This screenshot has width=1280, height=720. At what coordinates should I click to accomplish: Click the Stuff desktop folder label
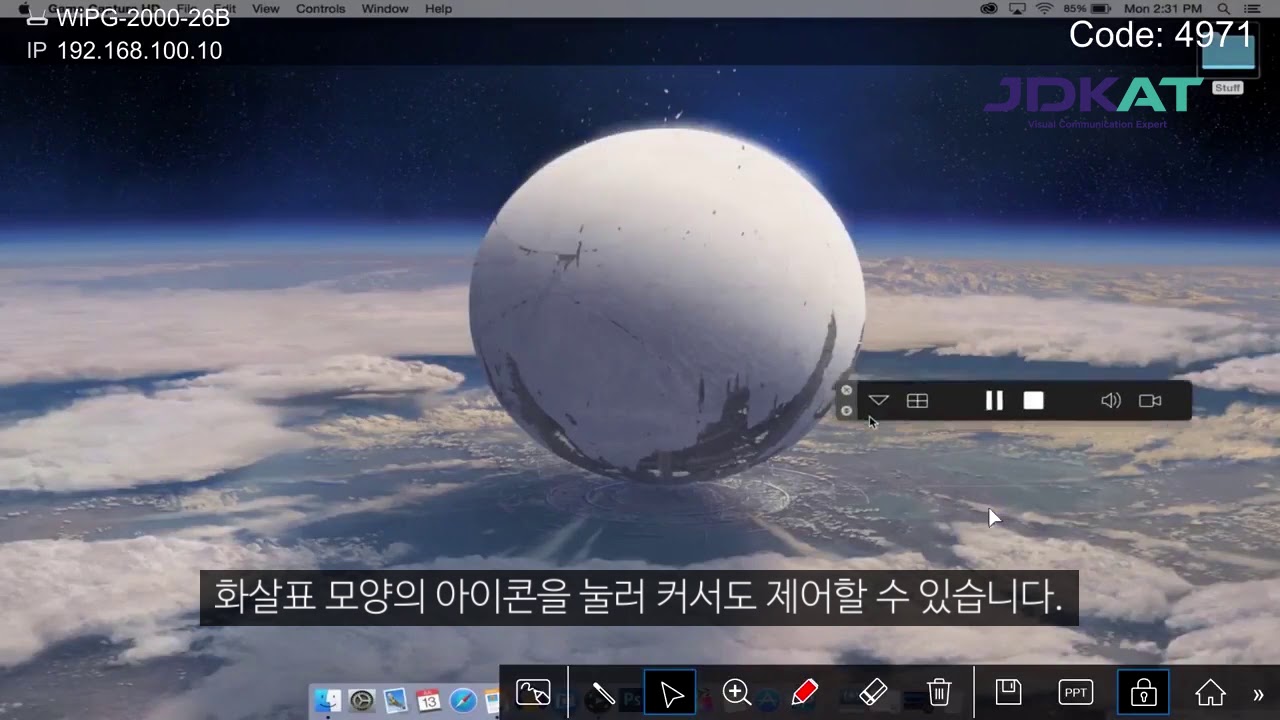coord(1227,88)
